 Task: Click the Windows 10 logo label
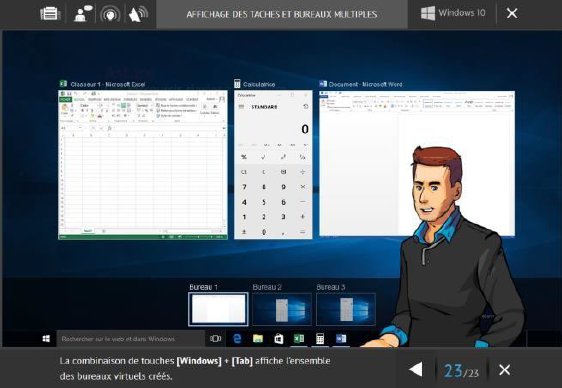tap(453, 13)
